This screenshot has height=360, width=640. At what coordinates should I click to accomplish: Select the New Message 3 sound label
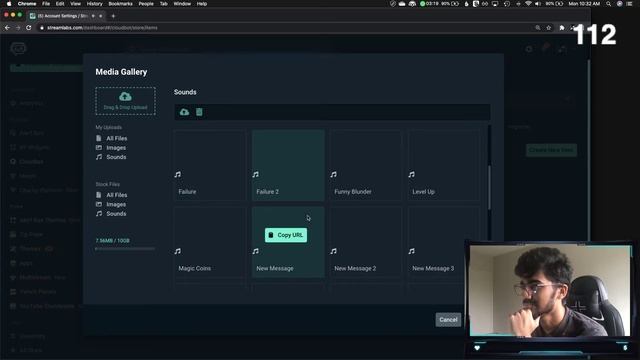point(433,268)
